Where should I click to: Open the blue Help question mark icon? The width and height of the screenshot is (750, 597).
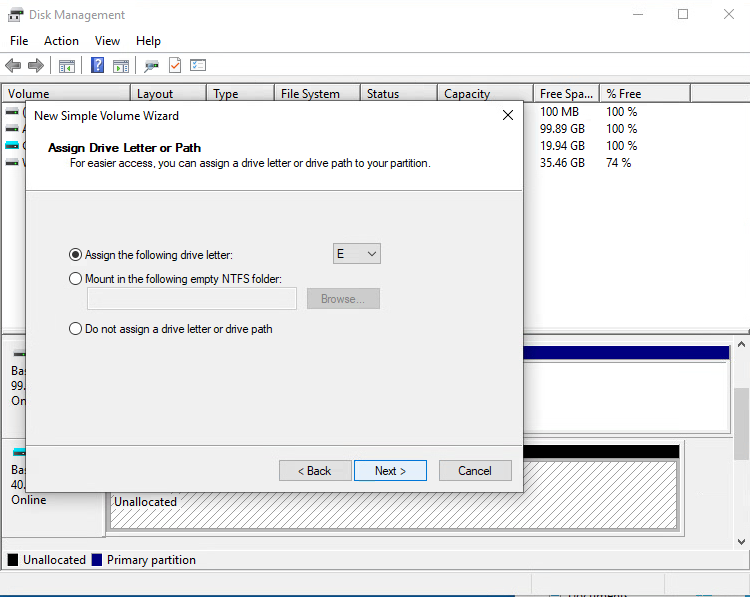click(x=98, y=65)
